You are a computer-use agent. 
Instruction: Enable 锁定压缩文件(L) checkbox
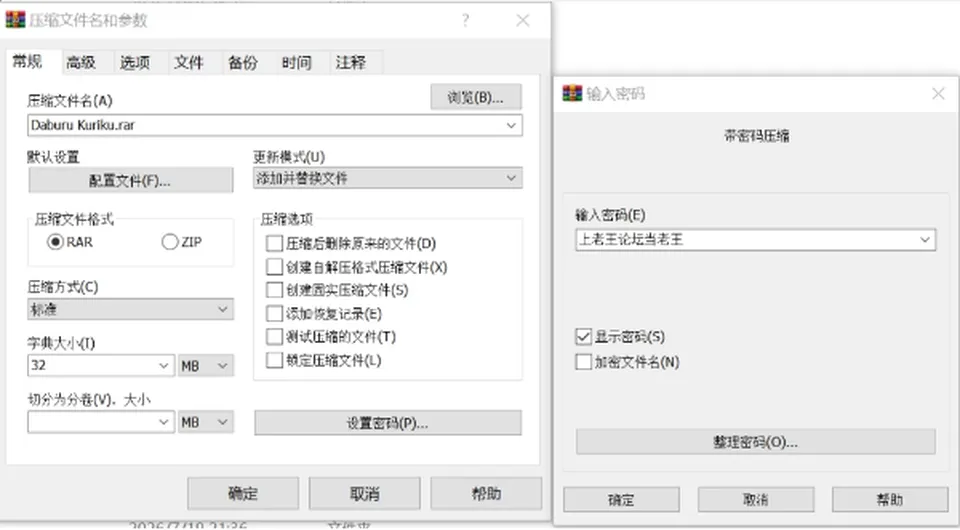click(x=274, y=360)
